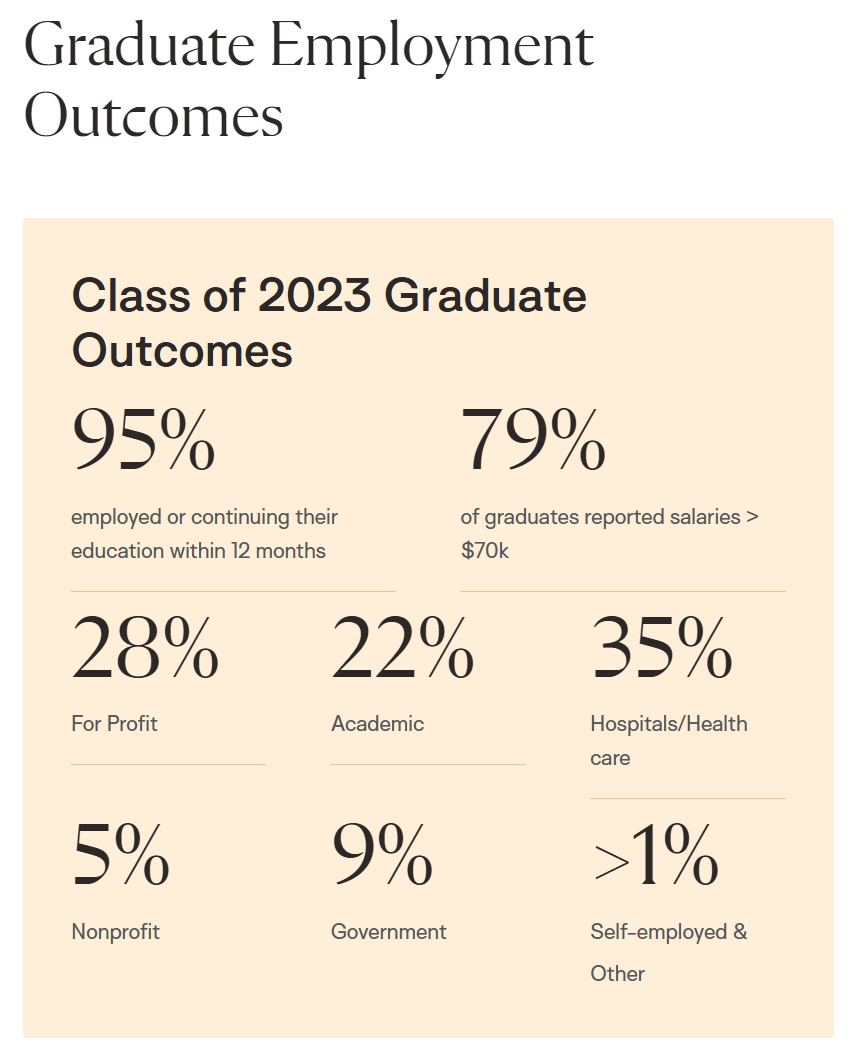Screen dimensions: 855x1058
Task: Select the 35% statistic figure
Action: (x=662, y=648)
